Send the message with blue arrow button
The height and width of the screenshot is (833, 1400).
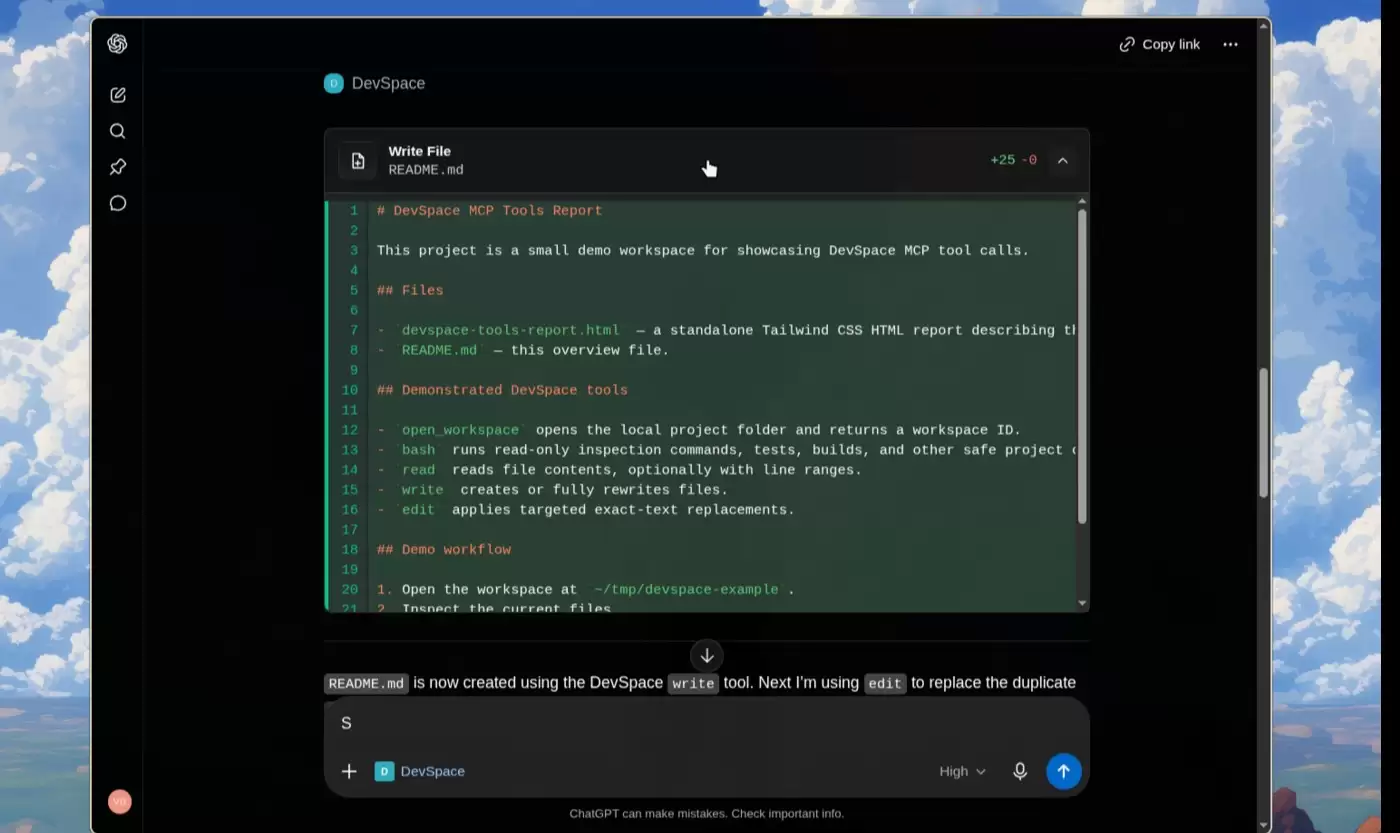pyautogui.click(x=1064, y=771)
